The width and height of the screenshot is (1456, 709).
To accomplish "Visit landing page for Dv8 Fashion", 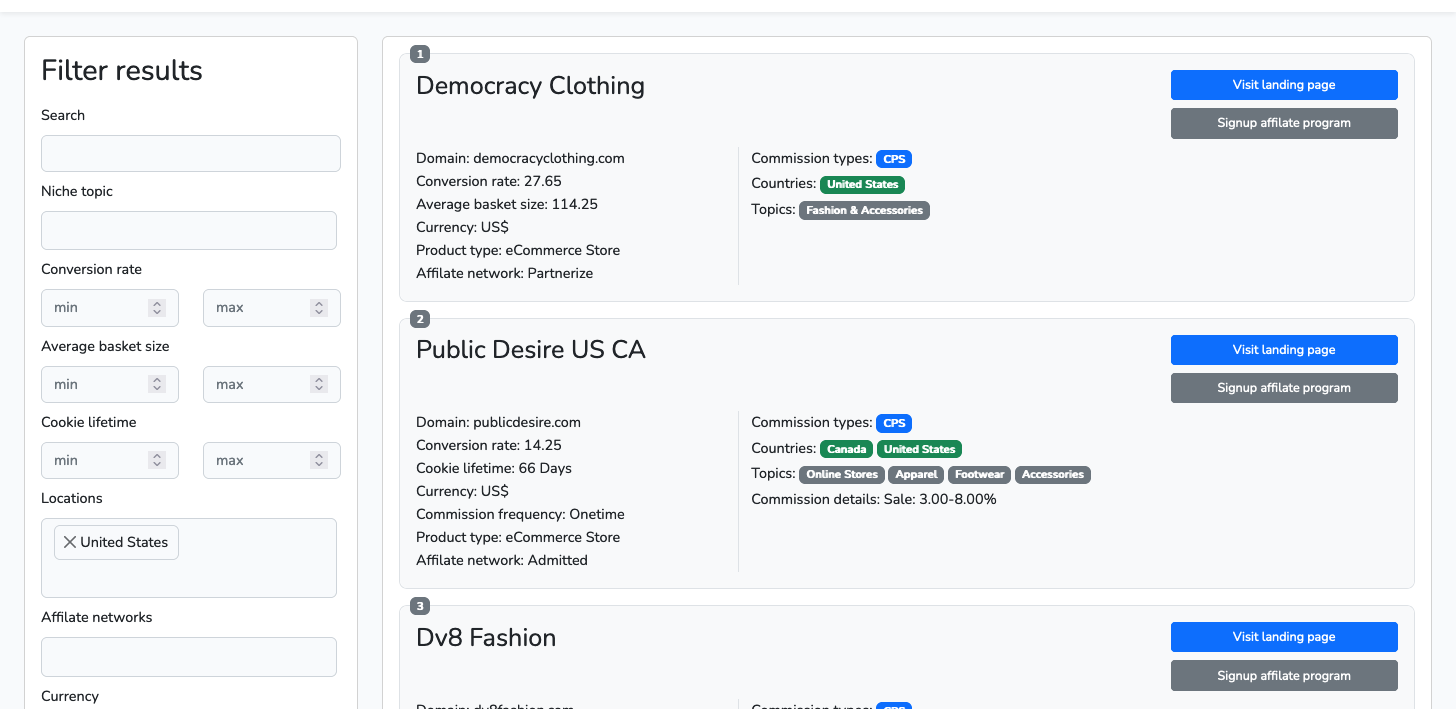I will tap(1284, 637).
